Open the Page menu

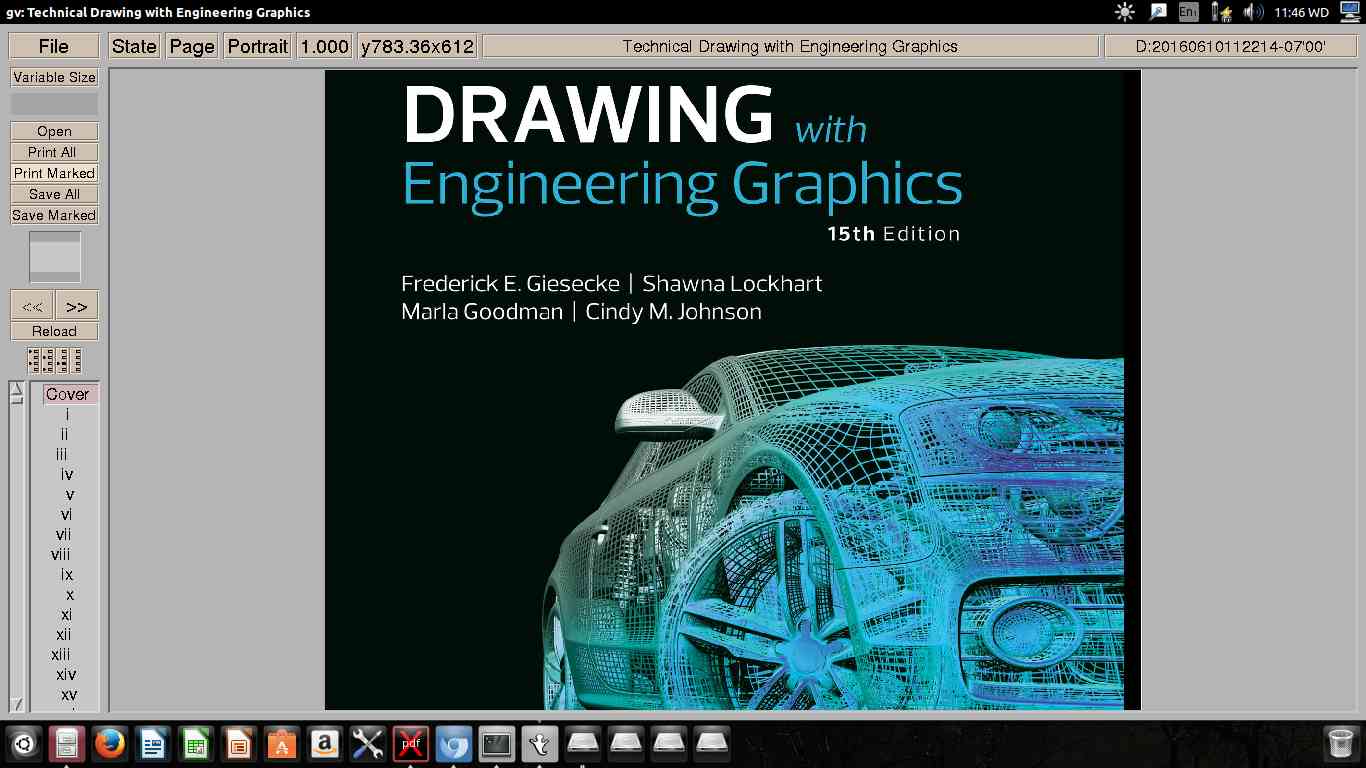pos(192,46)
